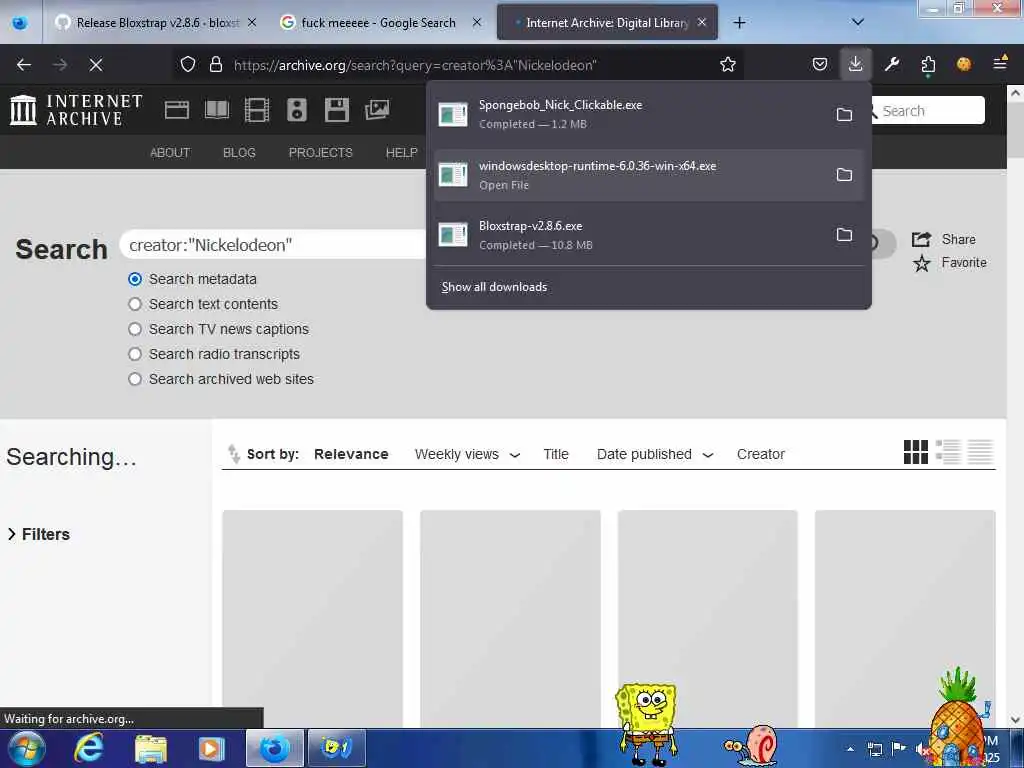
Task: Open the Software floppy disk icon
Action: click(337, 110)
